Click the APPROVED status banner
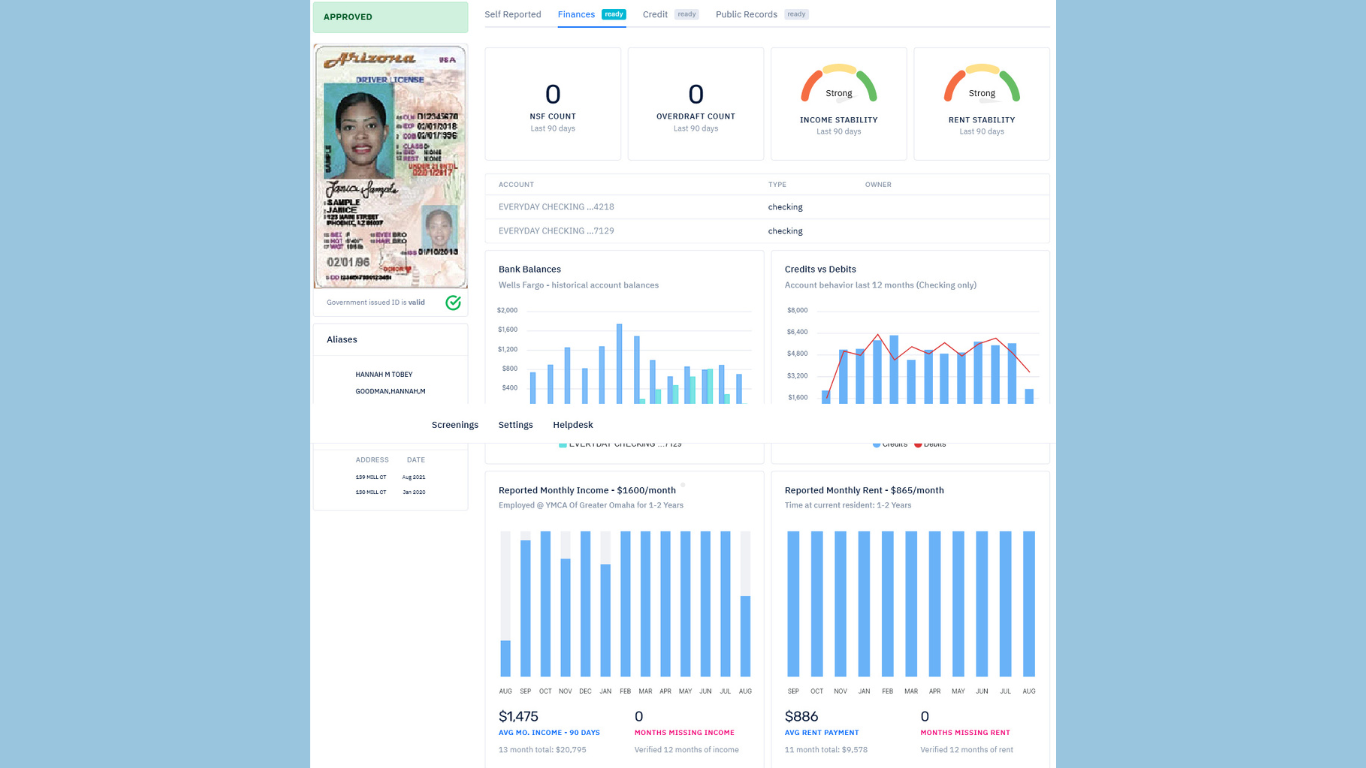The width and height of the screenshot is (1366, 768). (390, 17)
